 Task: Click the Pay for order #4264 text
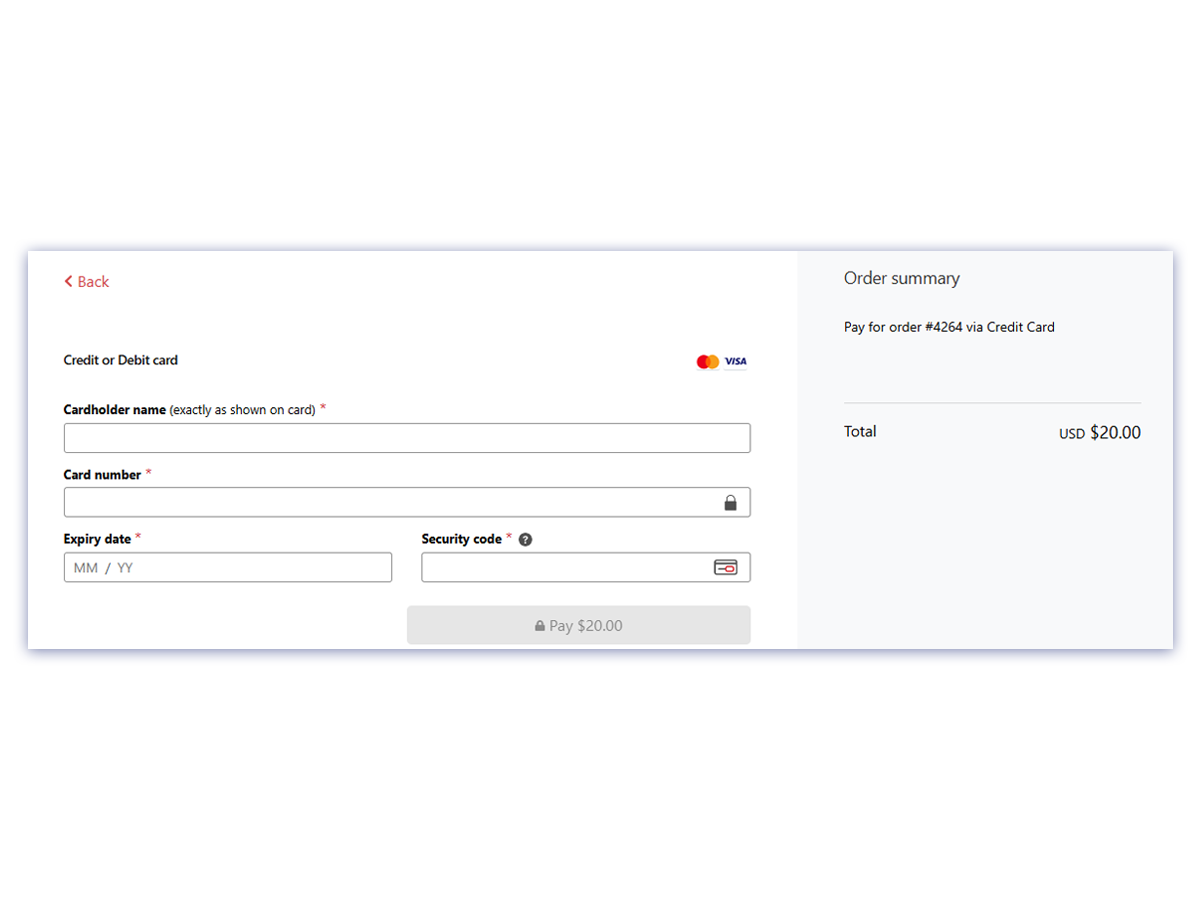[x=948, y=327]
